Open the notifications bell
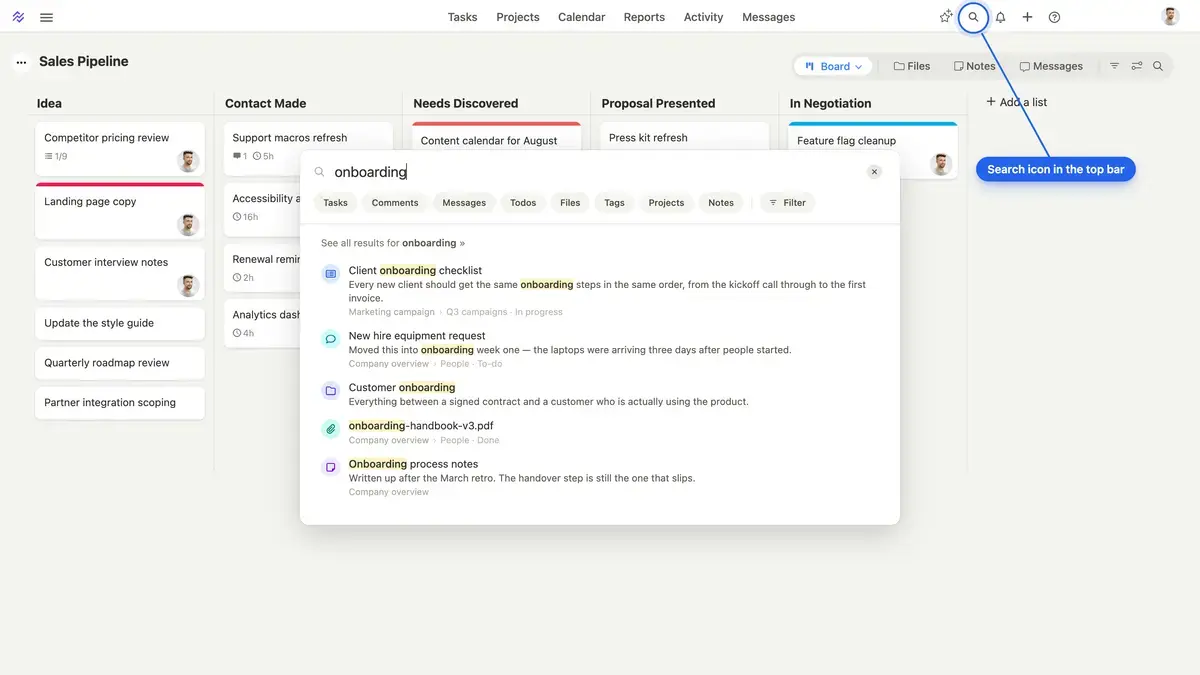Image resolution: width=1200 pixels, height=675 pixels. [x=1000, y=17]
